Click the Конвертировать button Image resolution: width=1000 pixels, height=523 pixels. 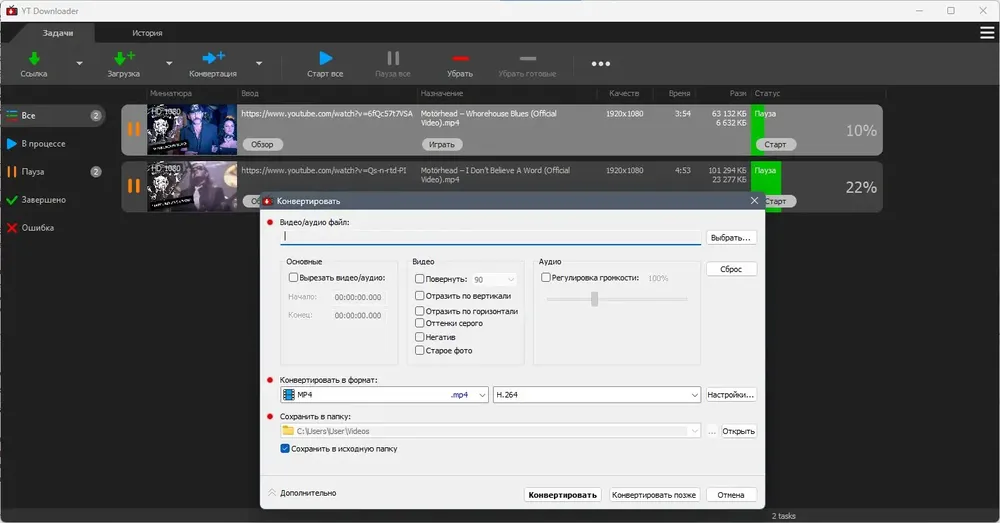(562, 495)
